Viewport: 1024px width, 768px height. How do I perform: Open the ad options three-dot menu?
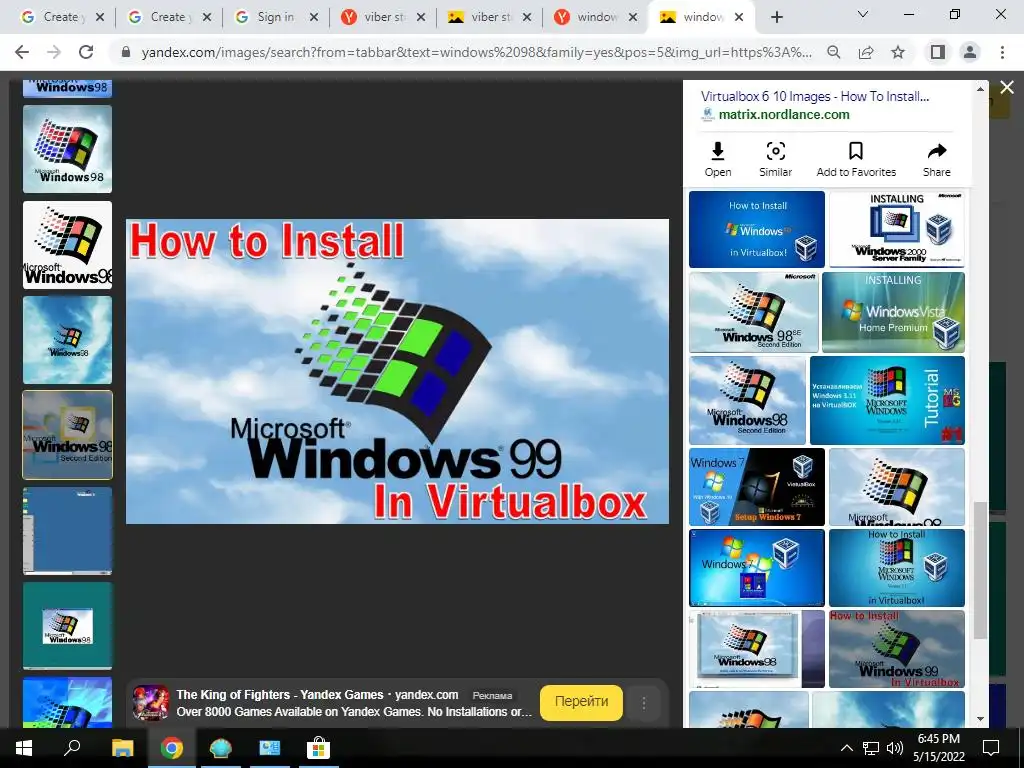click(x=643, y=703)
